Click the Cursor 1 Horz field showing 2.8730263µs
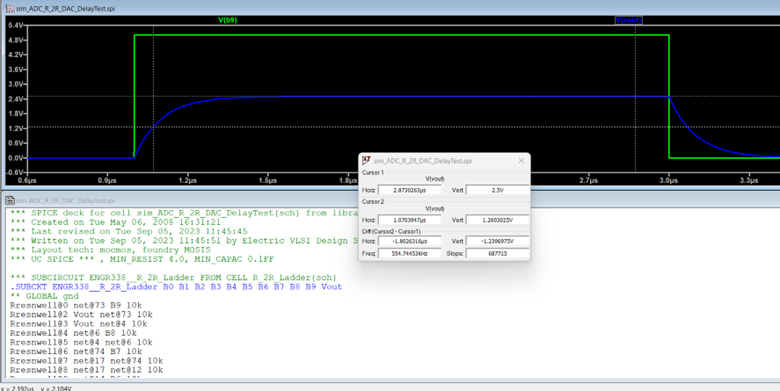 coord(409,190)
